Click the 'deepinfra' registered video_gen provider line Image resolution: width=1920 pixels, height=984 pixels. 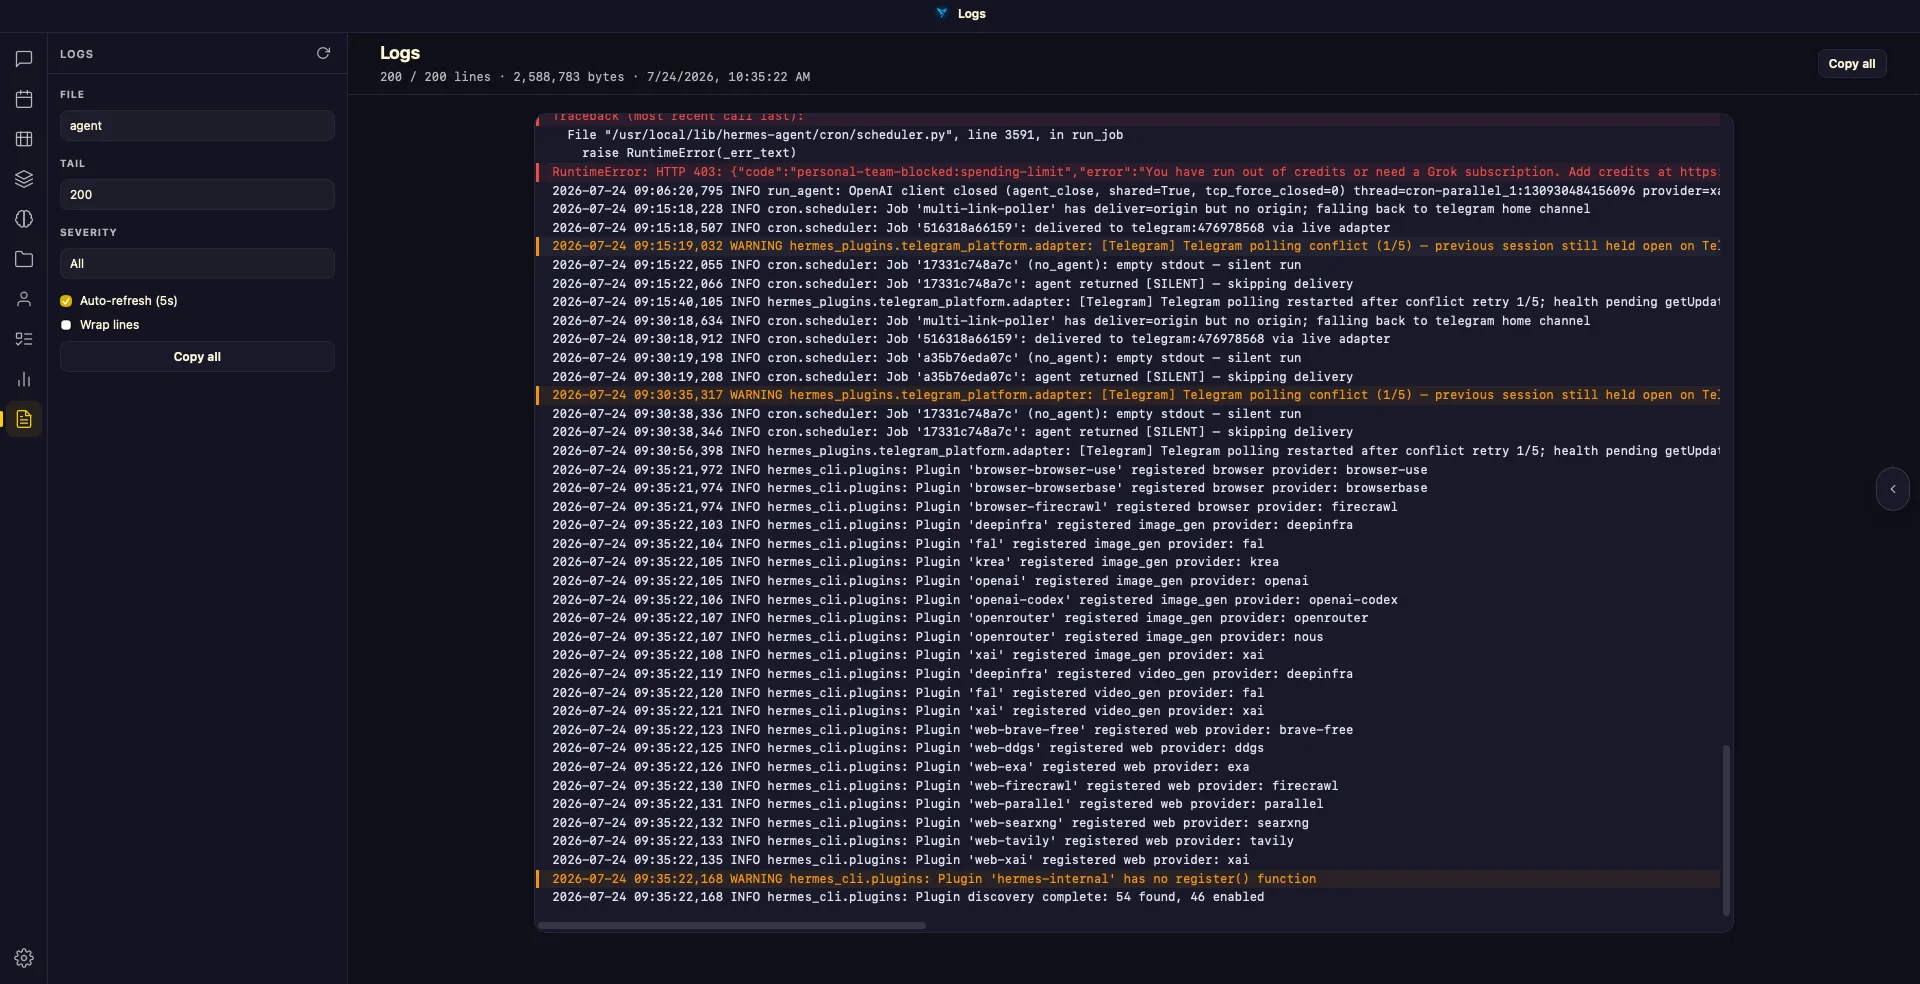[x=952, y=674]
